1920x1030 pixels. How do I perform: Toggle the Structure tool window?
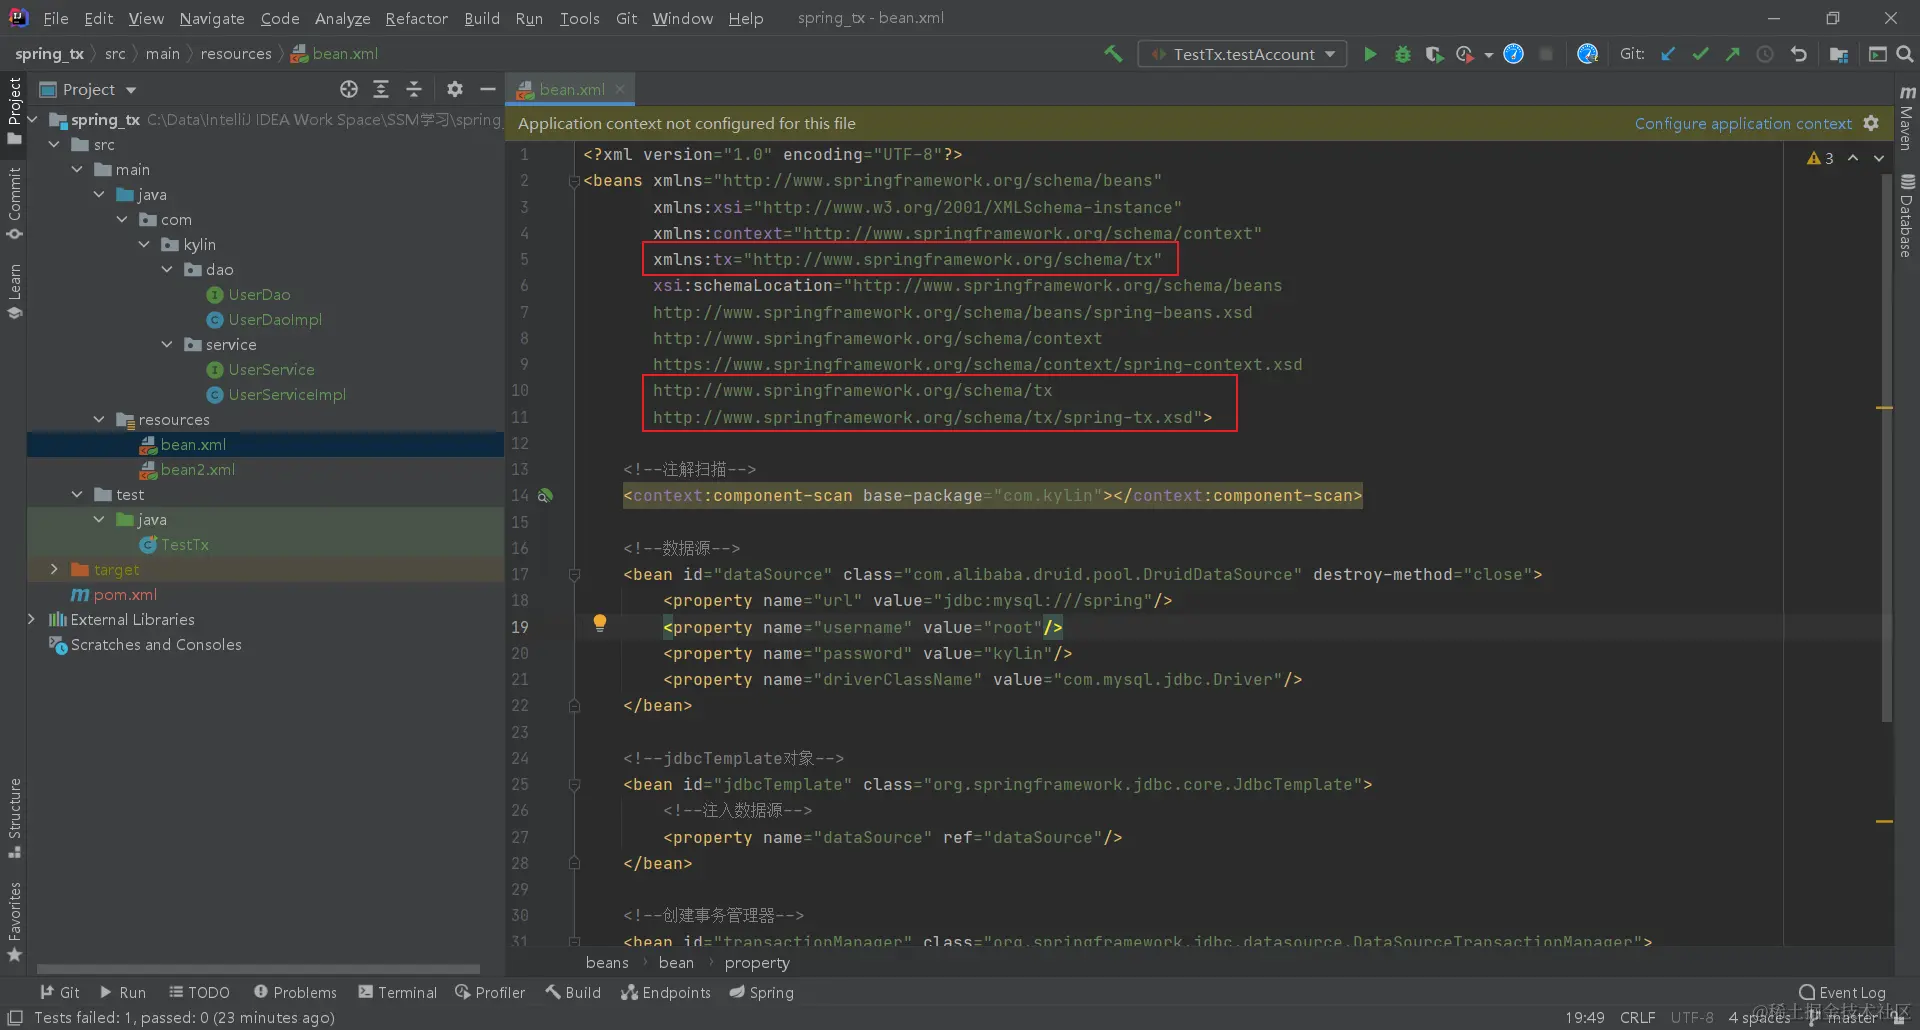pyautogui.click(x=14, y=818)
